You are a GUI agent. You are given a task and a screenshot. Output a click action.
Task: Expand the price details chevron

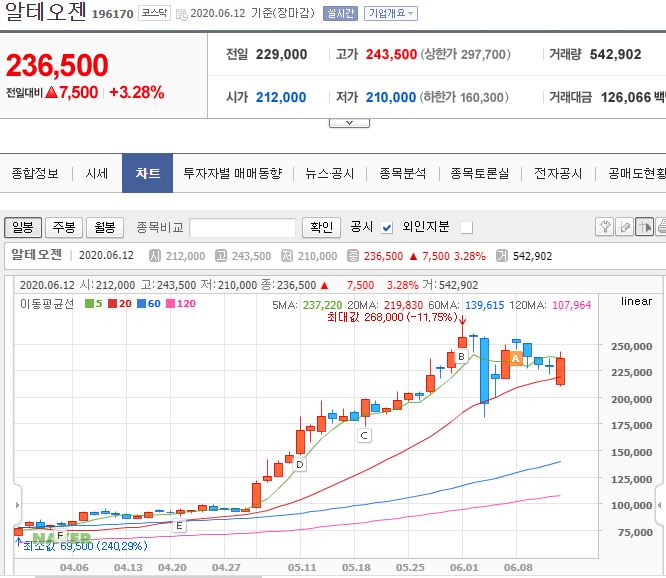point(349,123)
